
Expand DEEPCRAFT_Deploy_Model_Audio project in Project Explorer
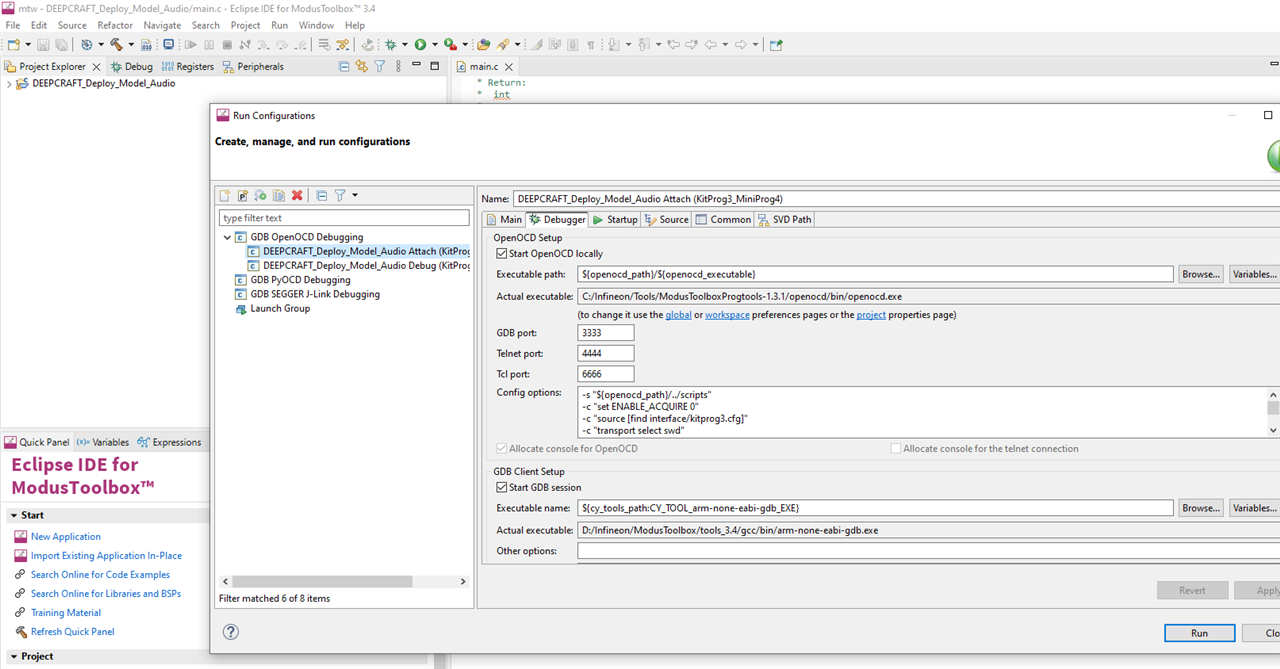(9, 83)
